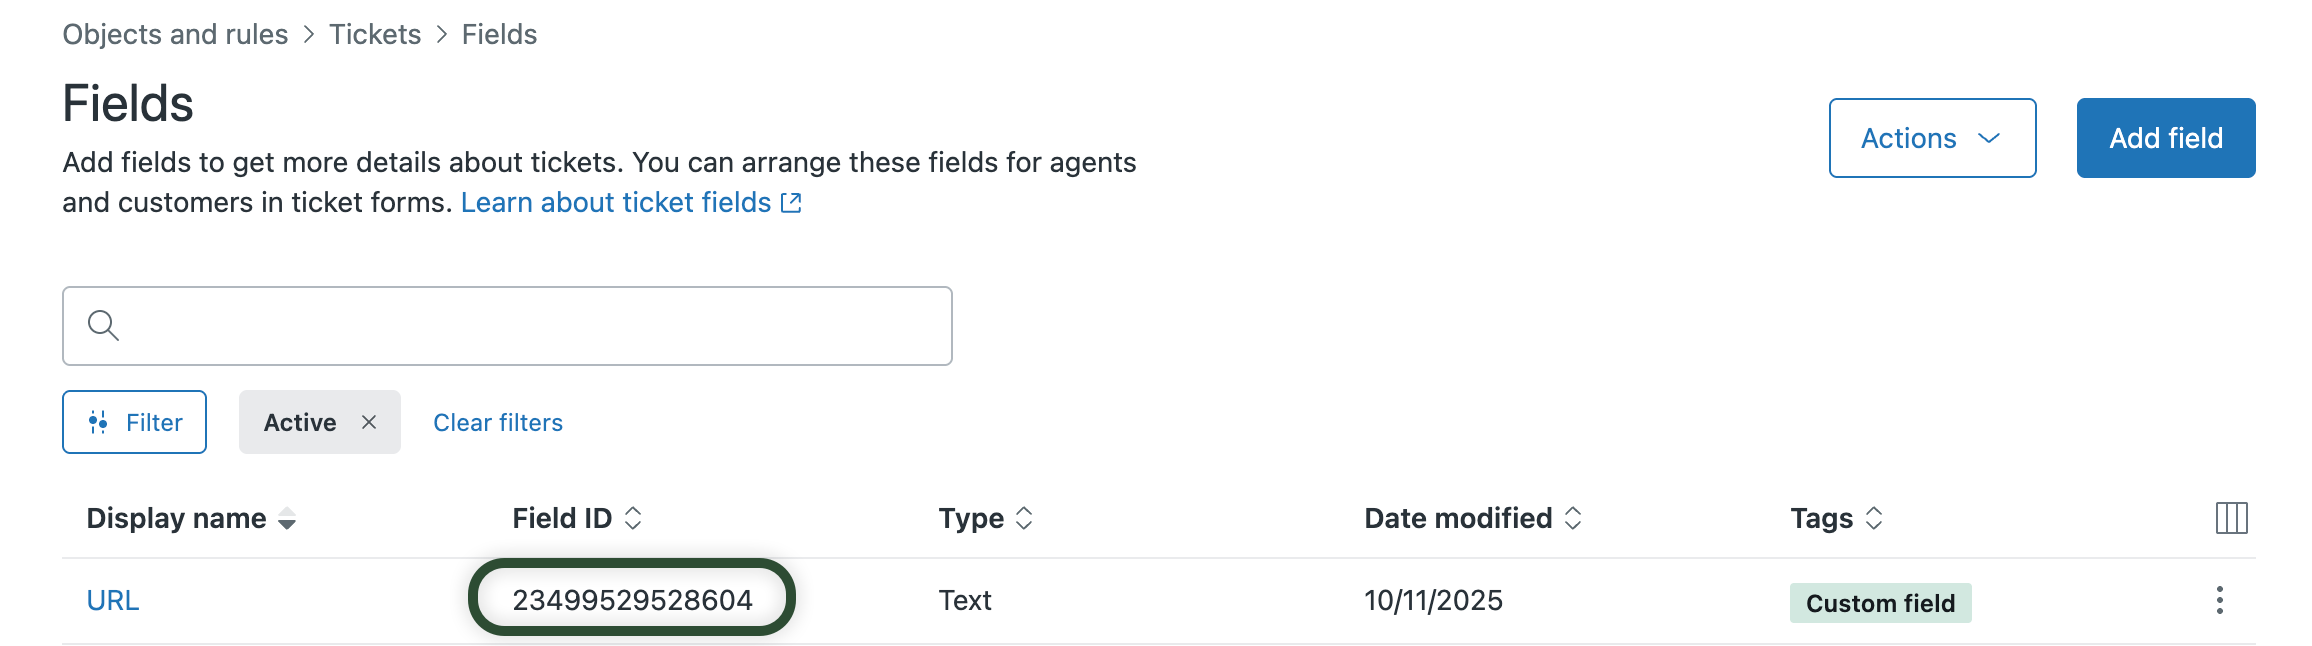This screenshot has height=646, width=2312.
Task: Toggle Display name sort order
Action: (287, 520)
